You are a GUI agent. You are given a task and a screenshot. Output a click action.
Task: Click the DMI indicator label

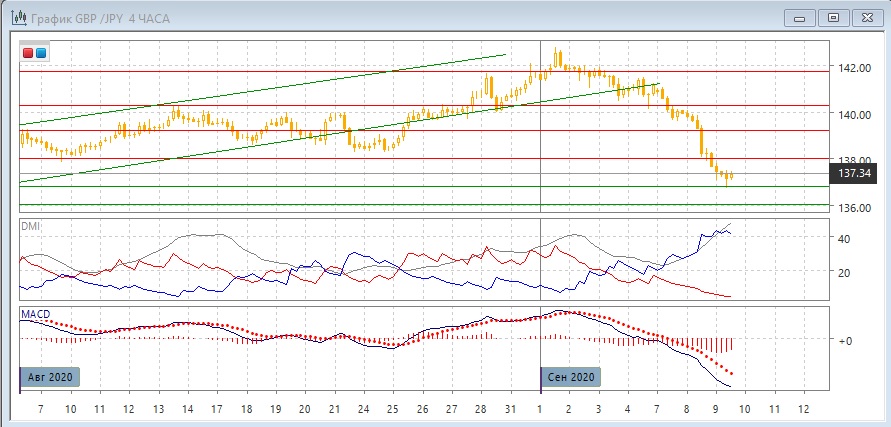coord(32,227)
